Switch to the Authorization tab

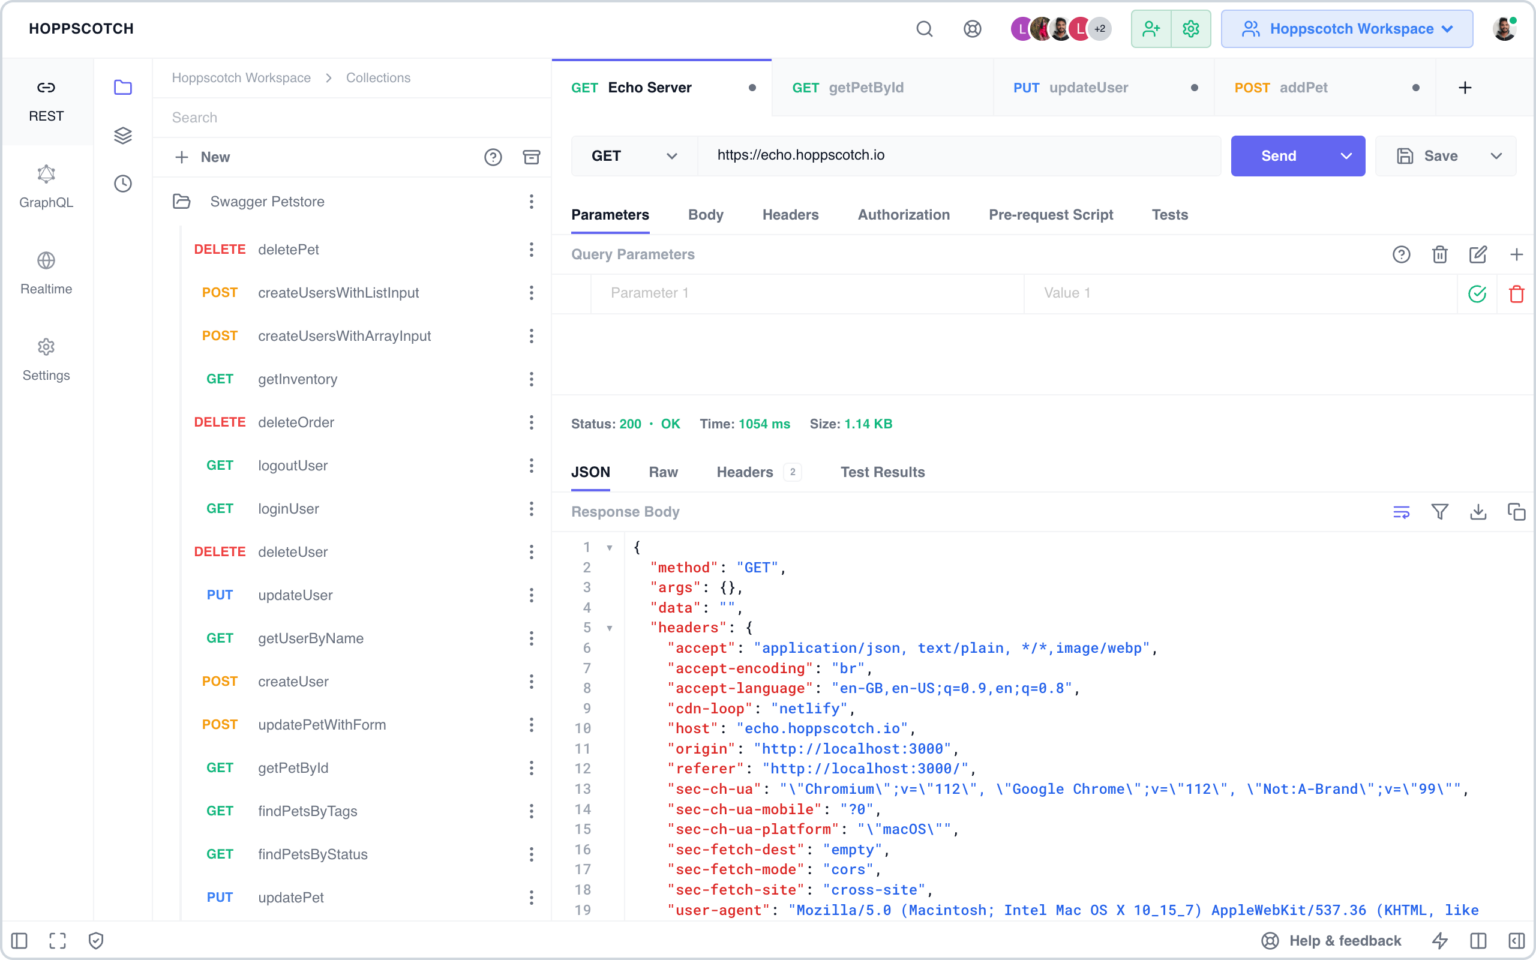coord(903,214)
